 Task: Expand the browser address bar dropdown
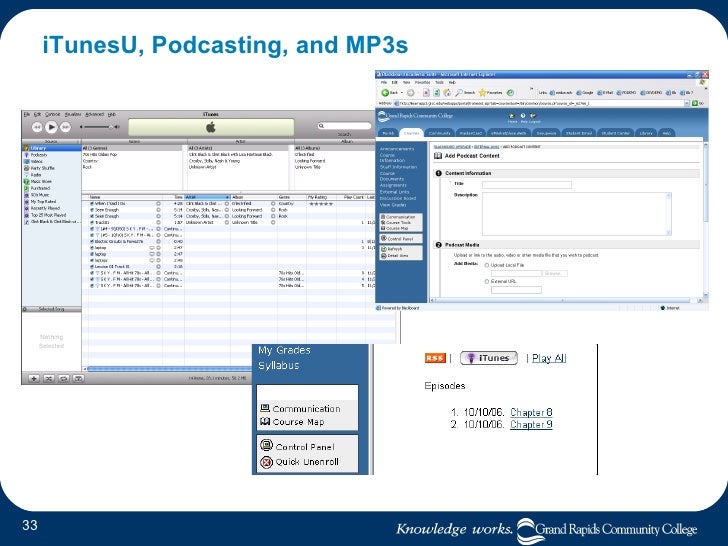pos(687,103)
